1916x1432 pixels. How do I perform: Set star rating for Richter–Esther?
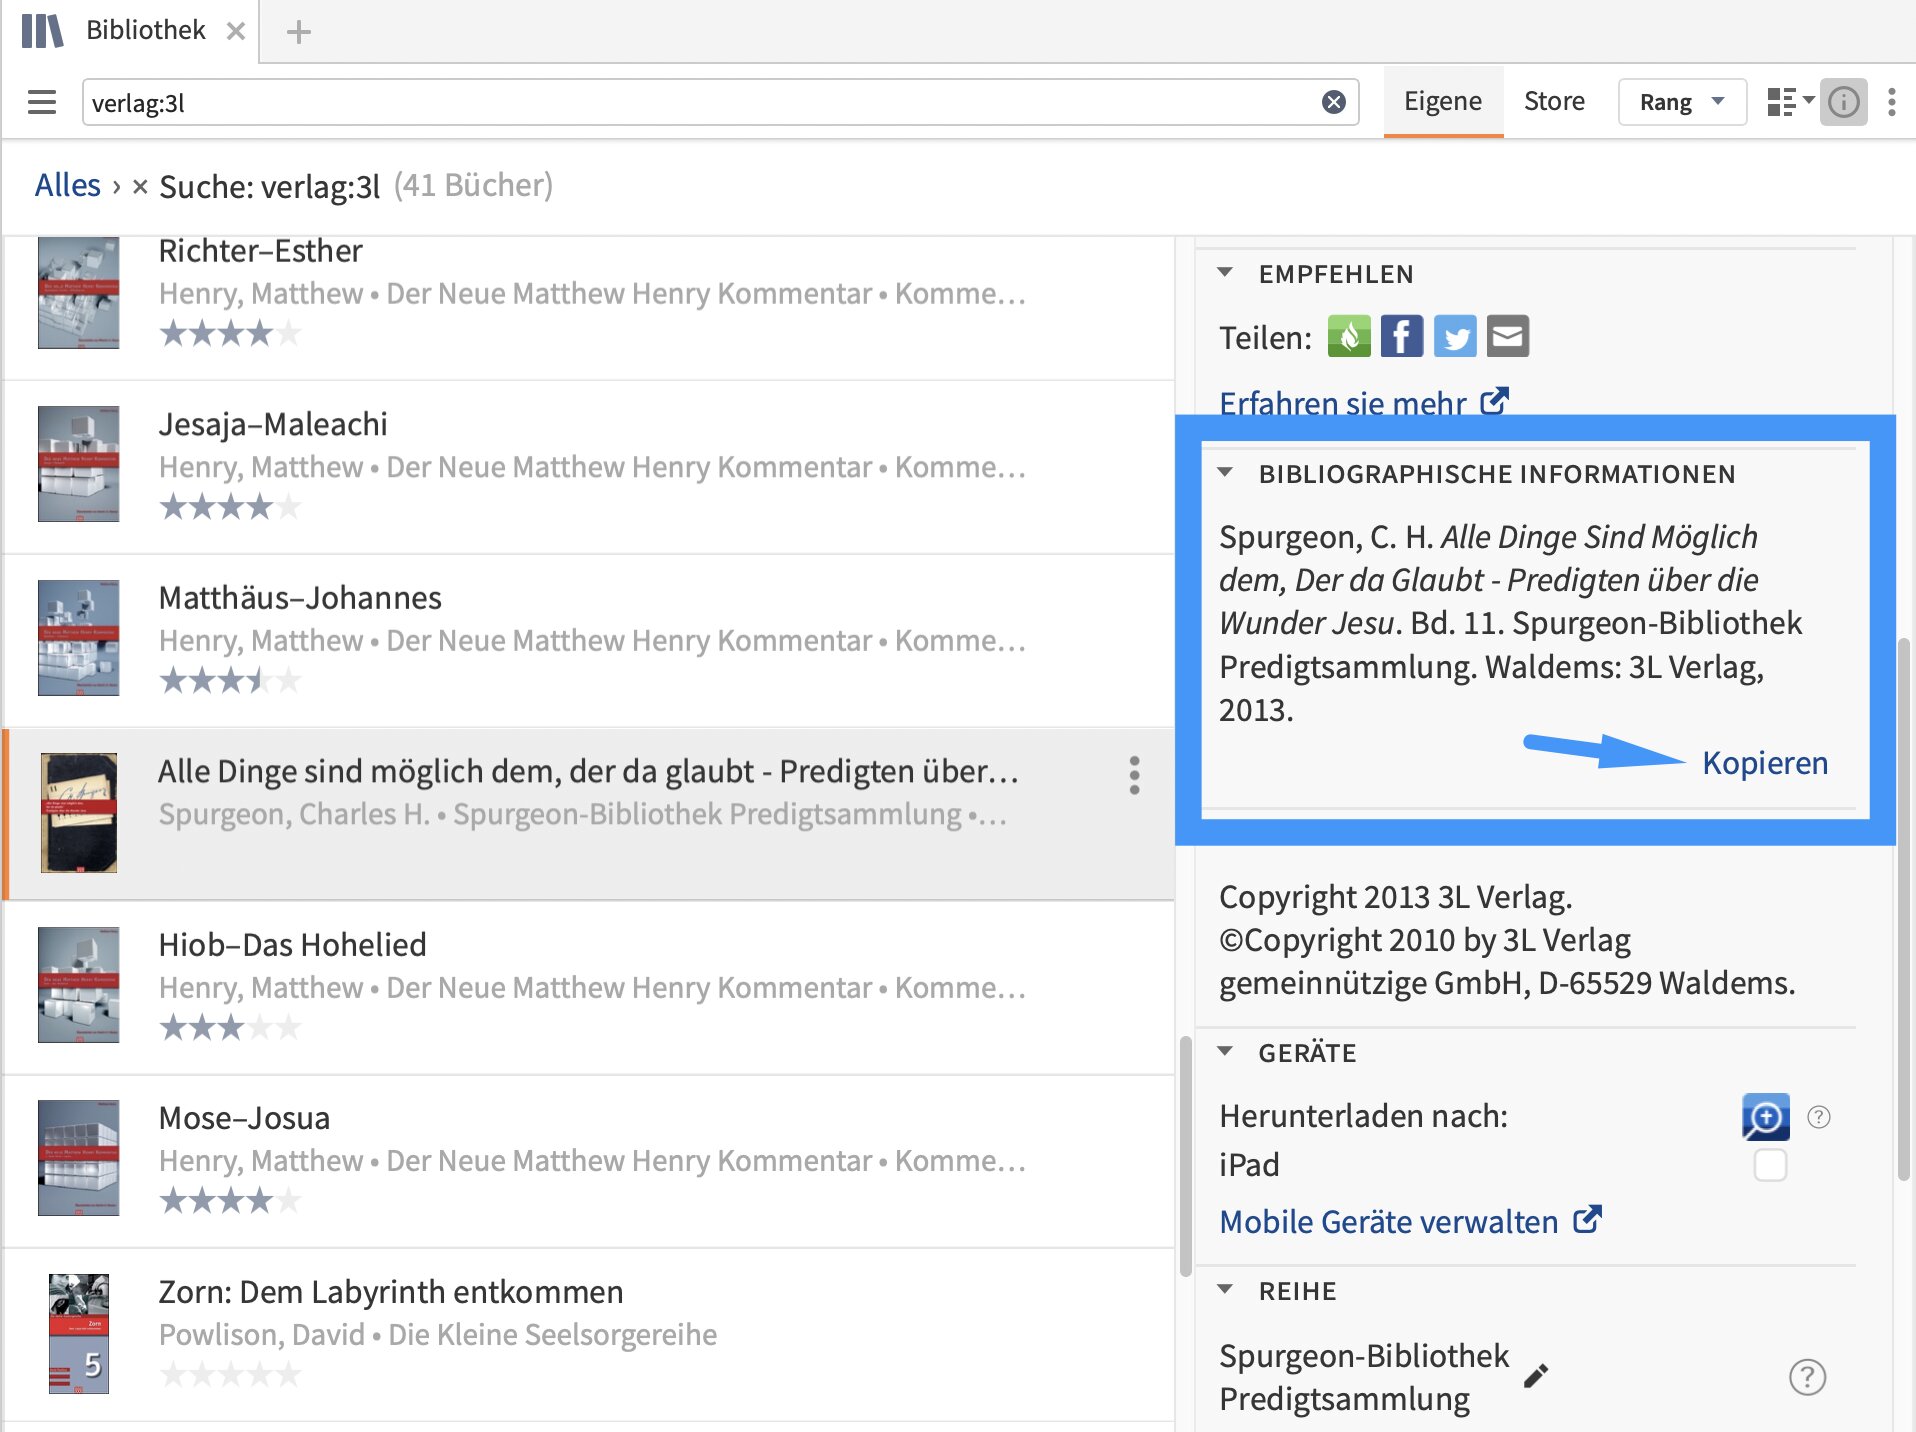tap(230, 333)
